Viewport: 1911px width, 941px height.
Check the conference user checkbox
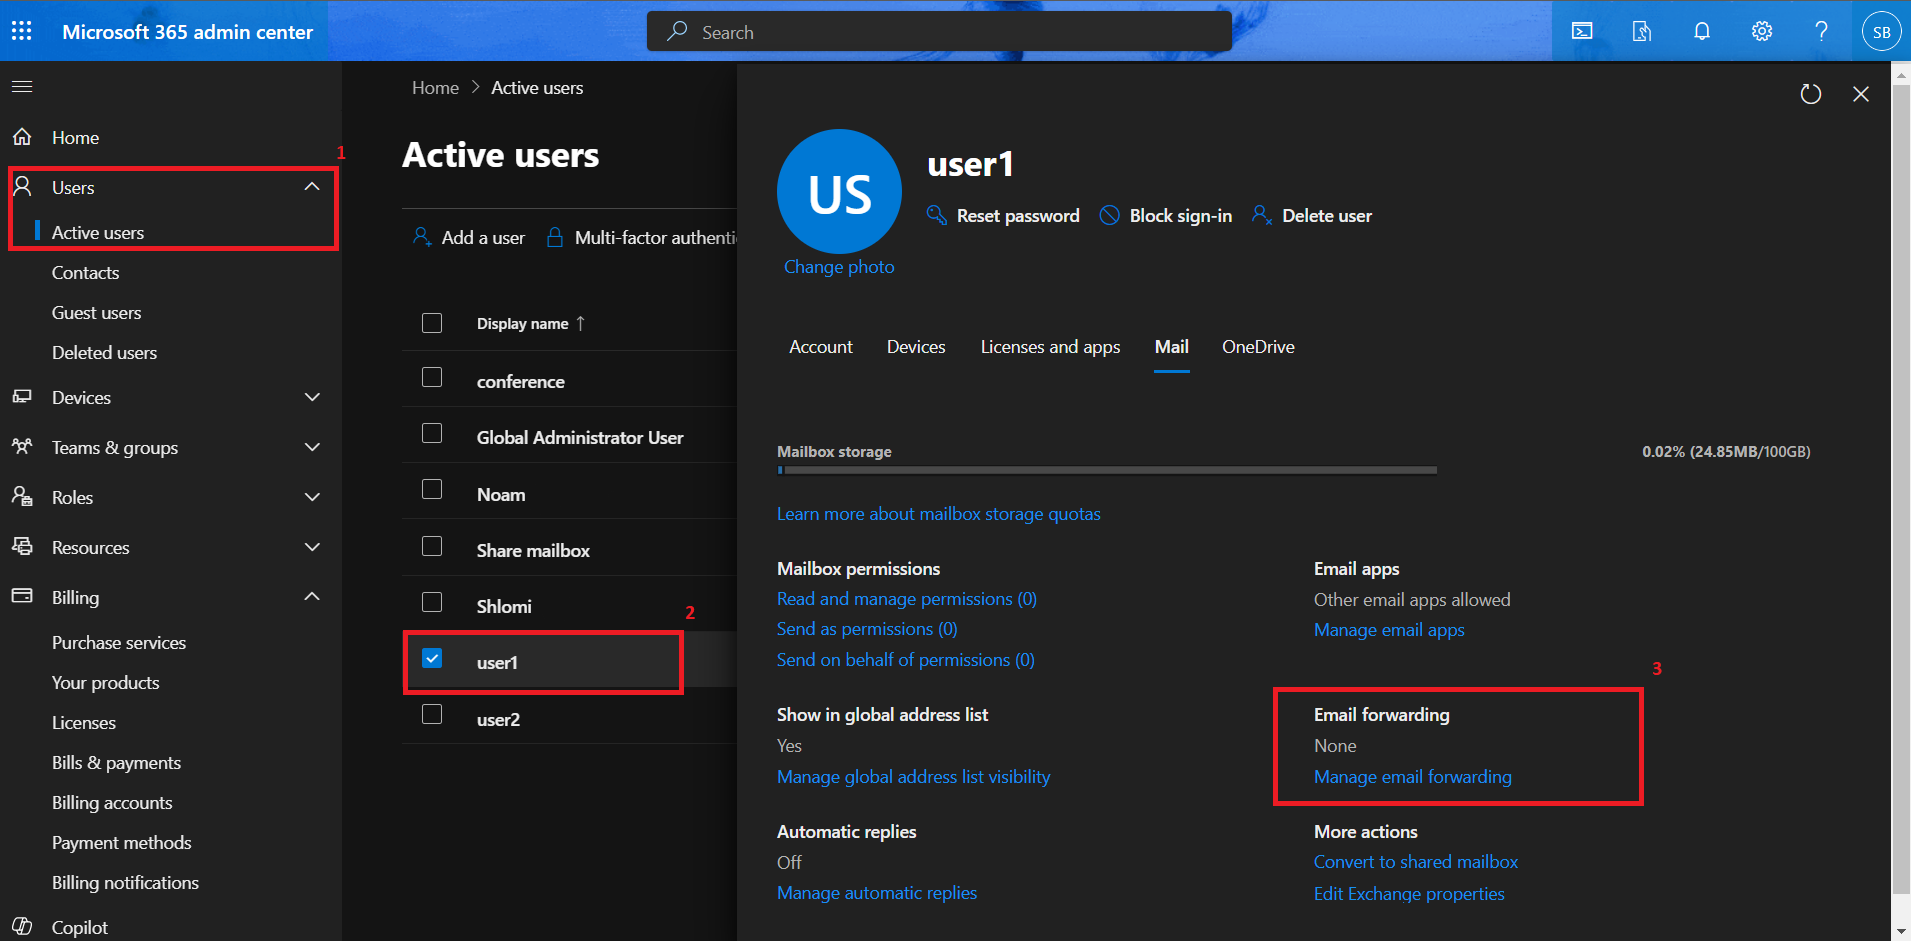(x=432, y=377)
